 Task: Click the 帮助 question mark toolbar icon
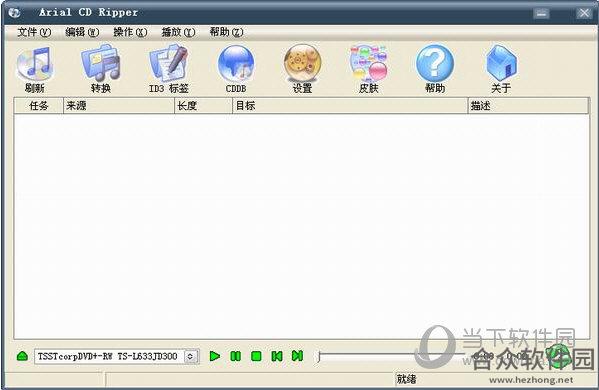(435, 63)
